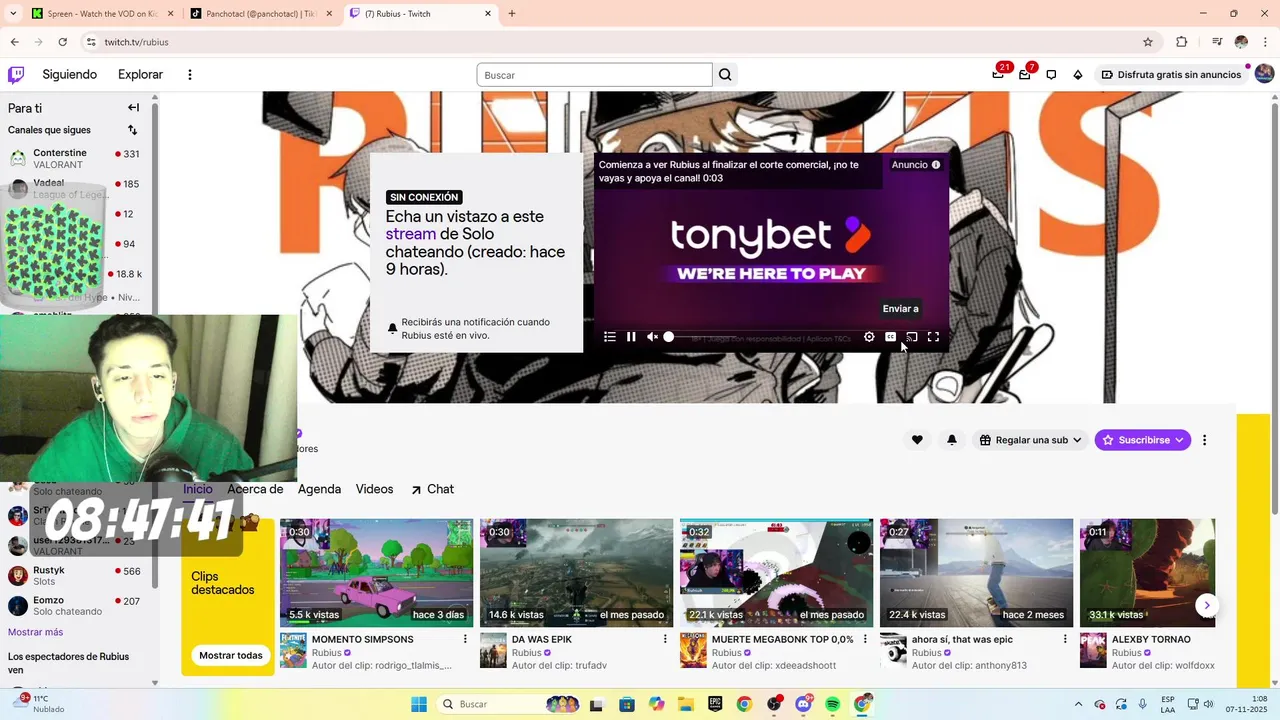Open browser extensions puzzle icon
This screenshot has width=1280, height=720.
pos(1181,42)
